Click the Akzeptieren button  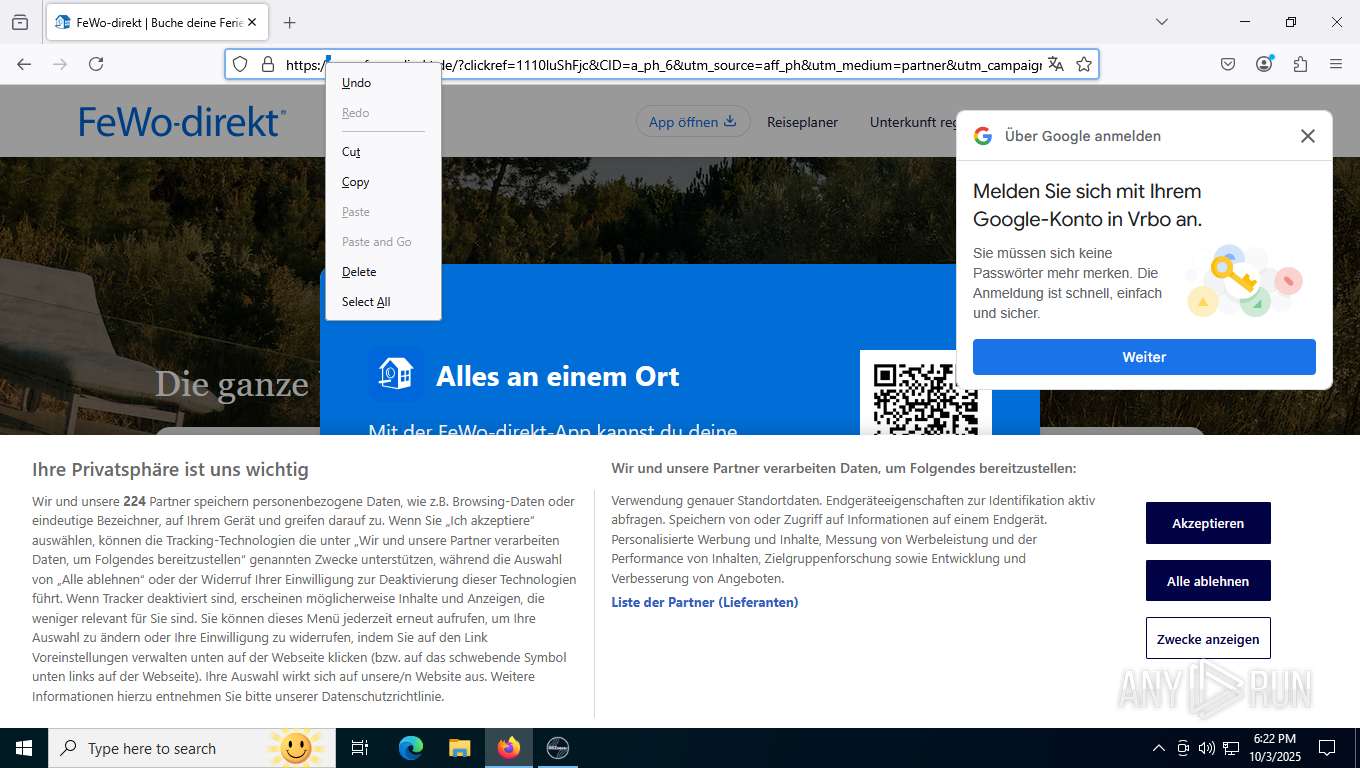1208,523
